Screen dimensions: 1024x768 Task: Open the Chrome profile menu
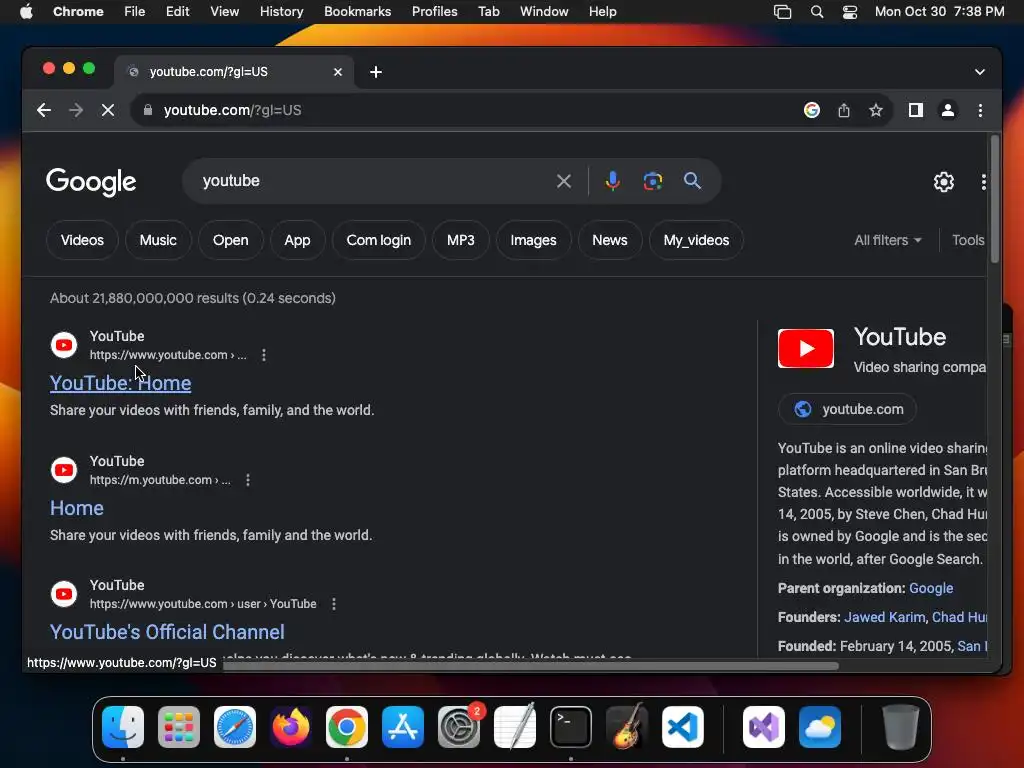(948, 110)
